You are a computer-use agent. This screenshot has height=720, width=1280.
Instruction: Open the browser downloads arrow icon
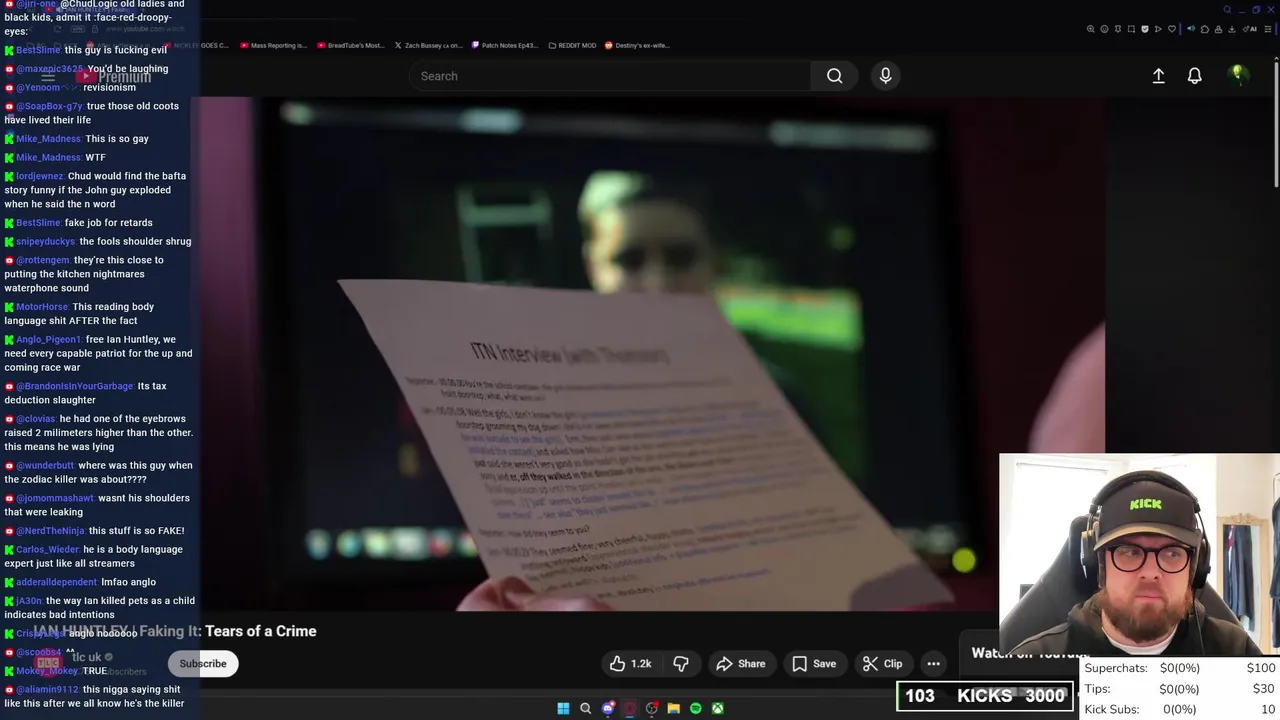point(1232,29)
